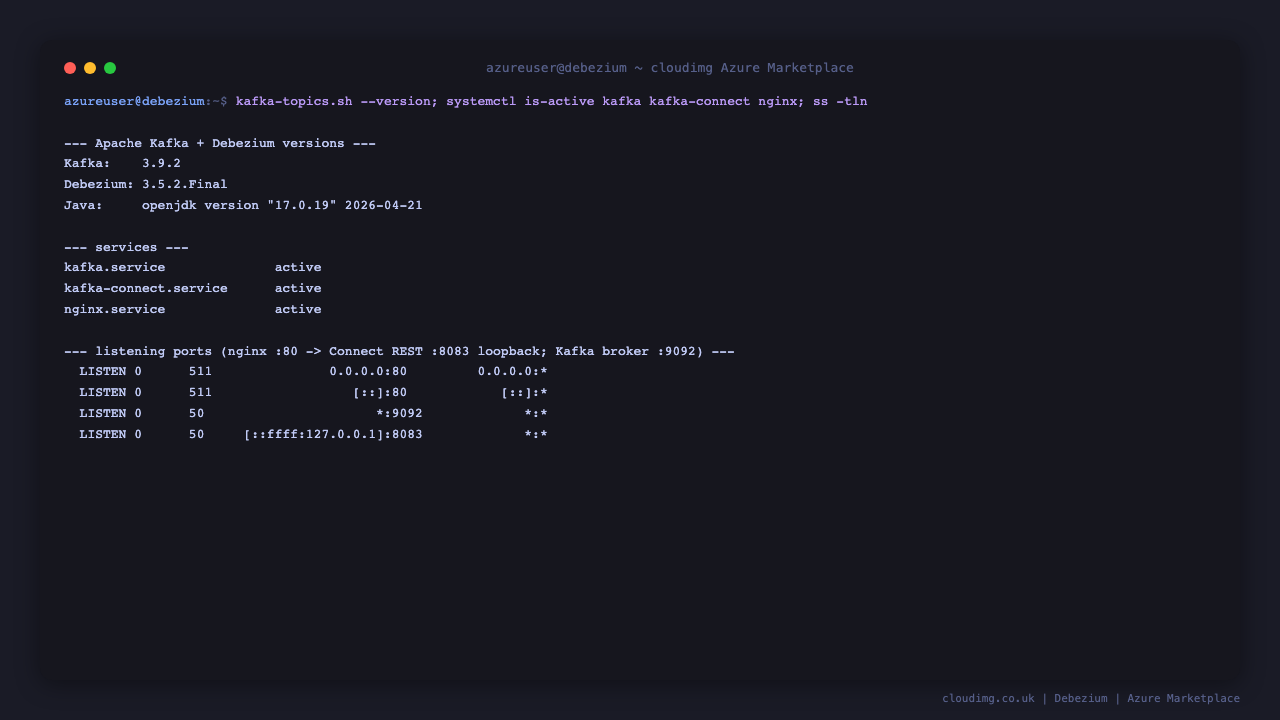Click the *:9092 Kafka broker address
Viewport: 1280px width, 720px height.
click(x=399, y=413)
